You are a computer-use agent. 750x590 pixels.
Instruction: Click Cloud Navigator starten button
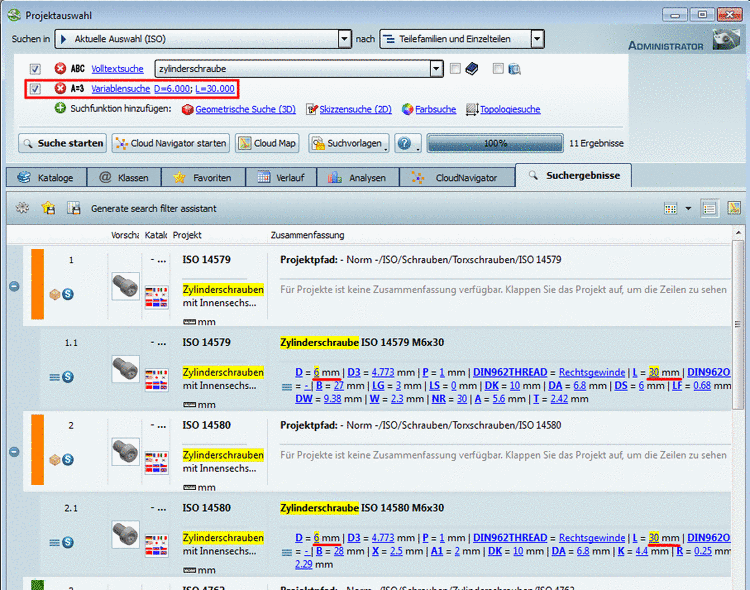(x=171, y=143)
